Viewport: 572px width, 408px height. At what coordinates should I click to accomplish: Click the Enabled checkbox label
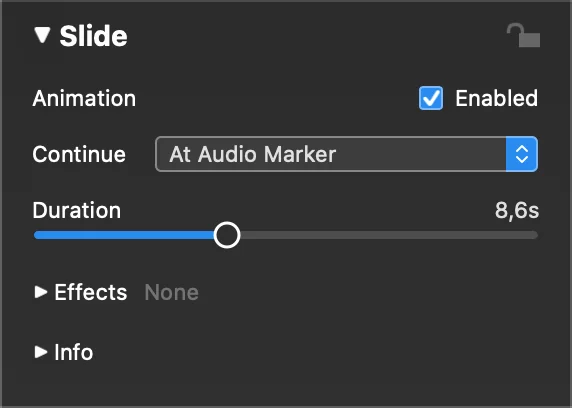[x=496, y=98]
